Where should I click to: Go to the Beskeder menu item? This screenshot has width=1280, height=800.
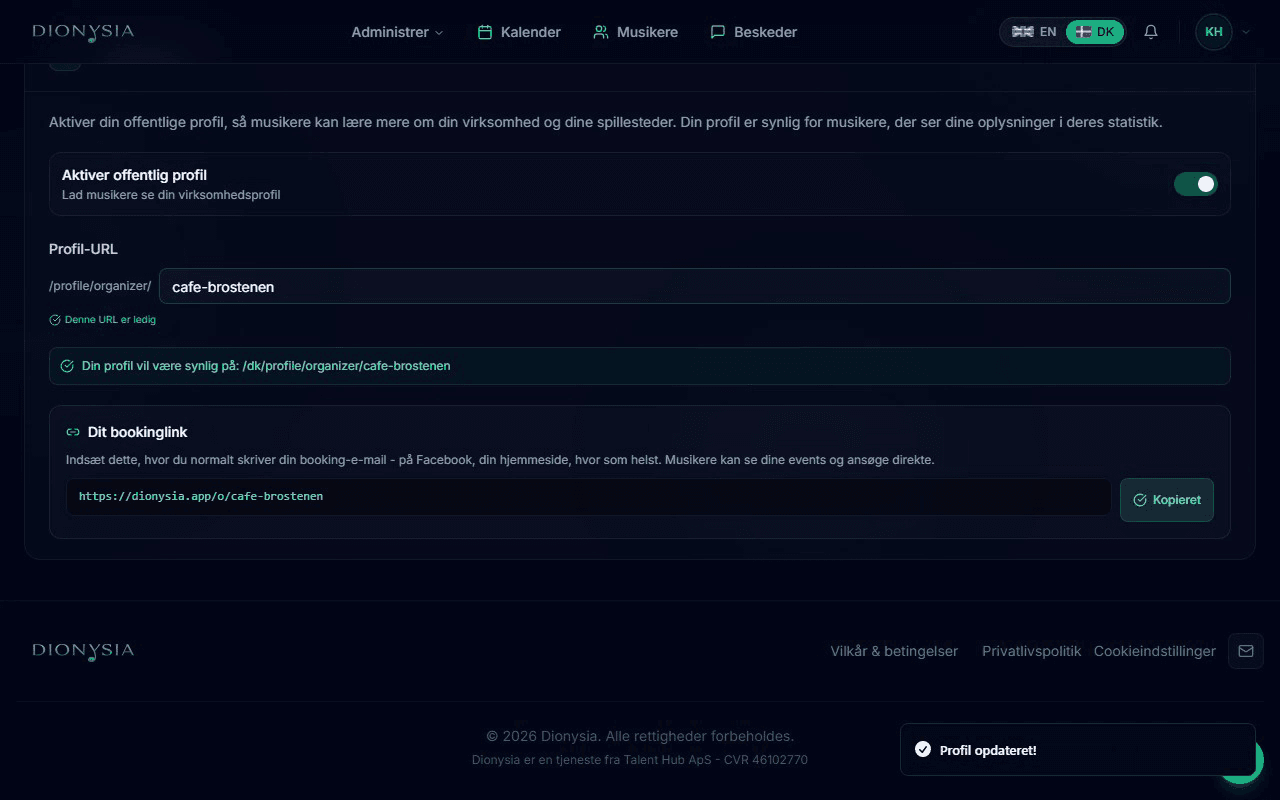754,32
